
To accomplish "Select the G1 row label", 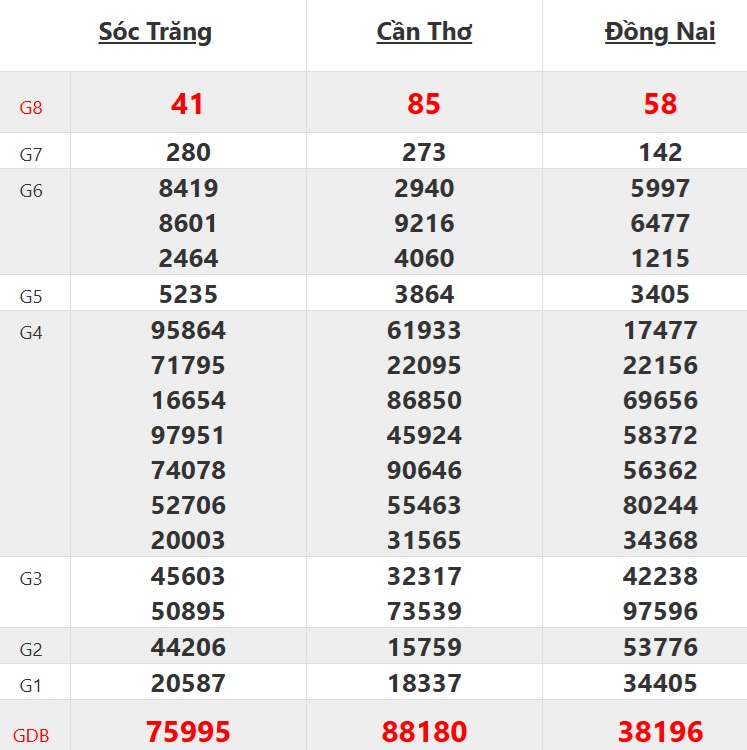I will pos(31,686).
